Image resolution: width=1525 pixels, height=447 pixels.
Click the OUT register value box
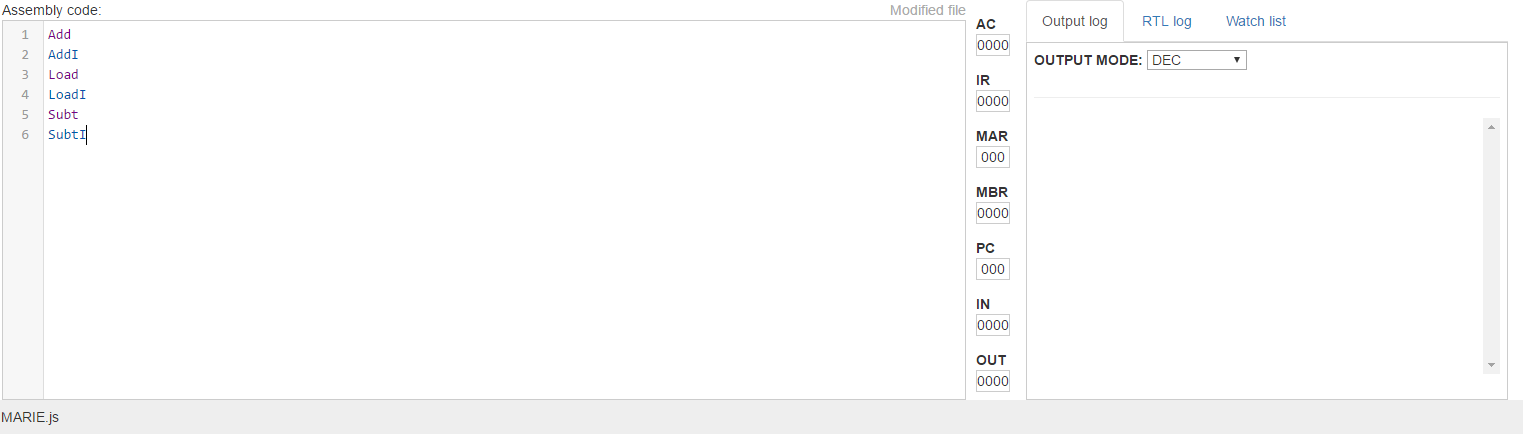click(993, 381)
